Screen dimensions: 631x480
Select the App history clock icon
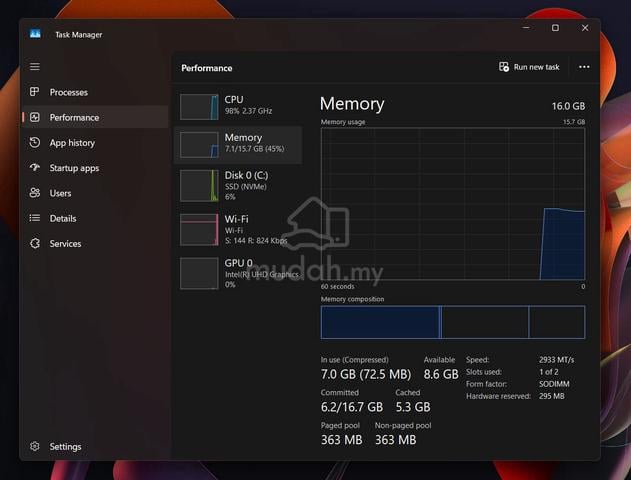coord(35,142)
